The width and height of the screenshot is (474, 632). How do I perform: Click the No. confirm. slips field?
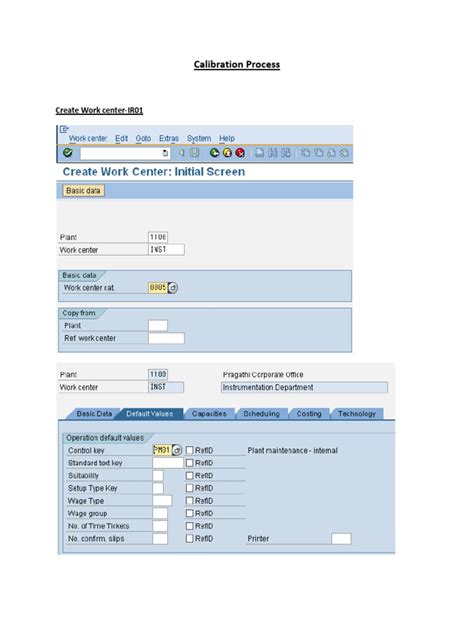click(x=160, y=538)
